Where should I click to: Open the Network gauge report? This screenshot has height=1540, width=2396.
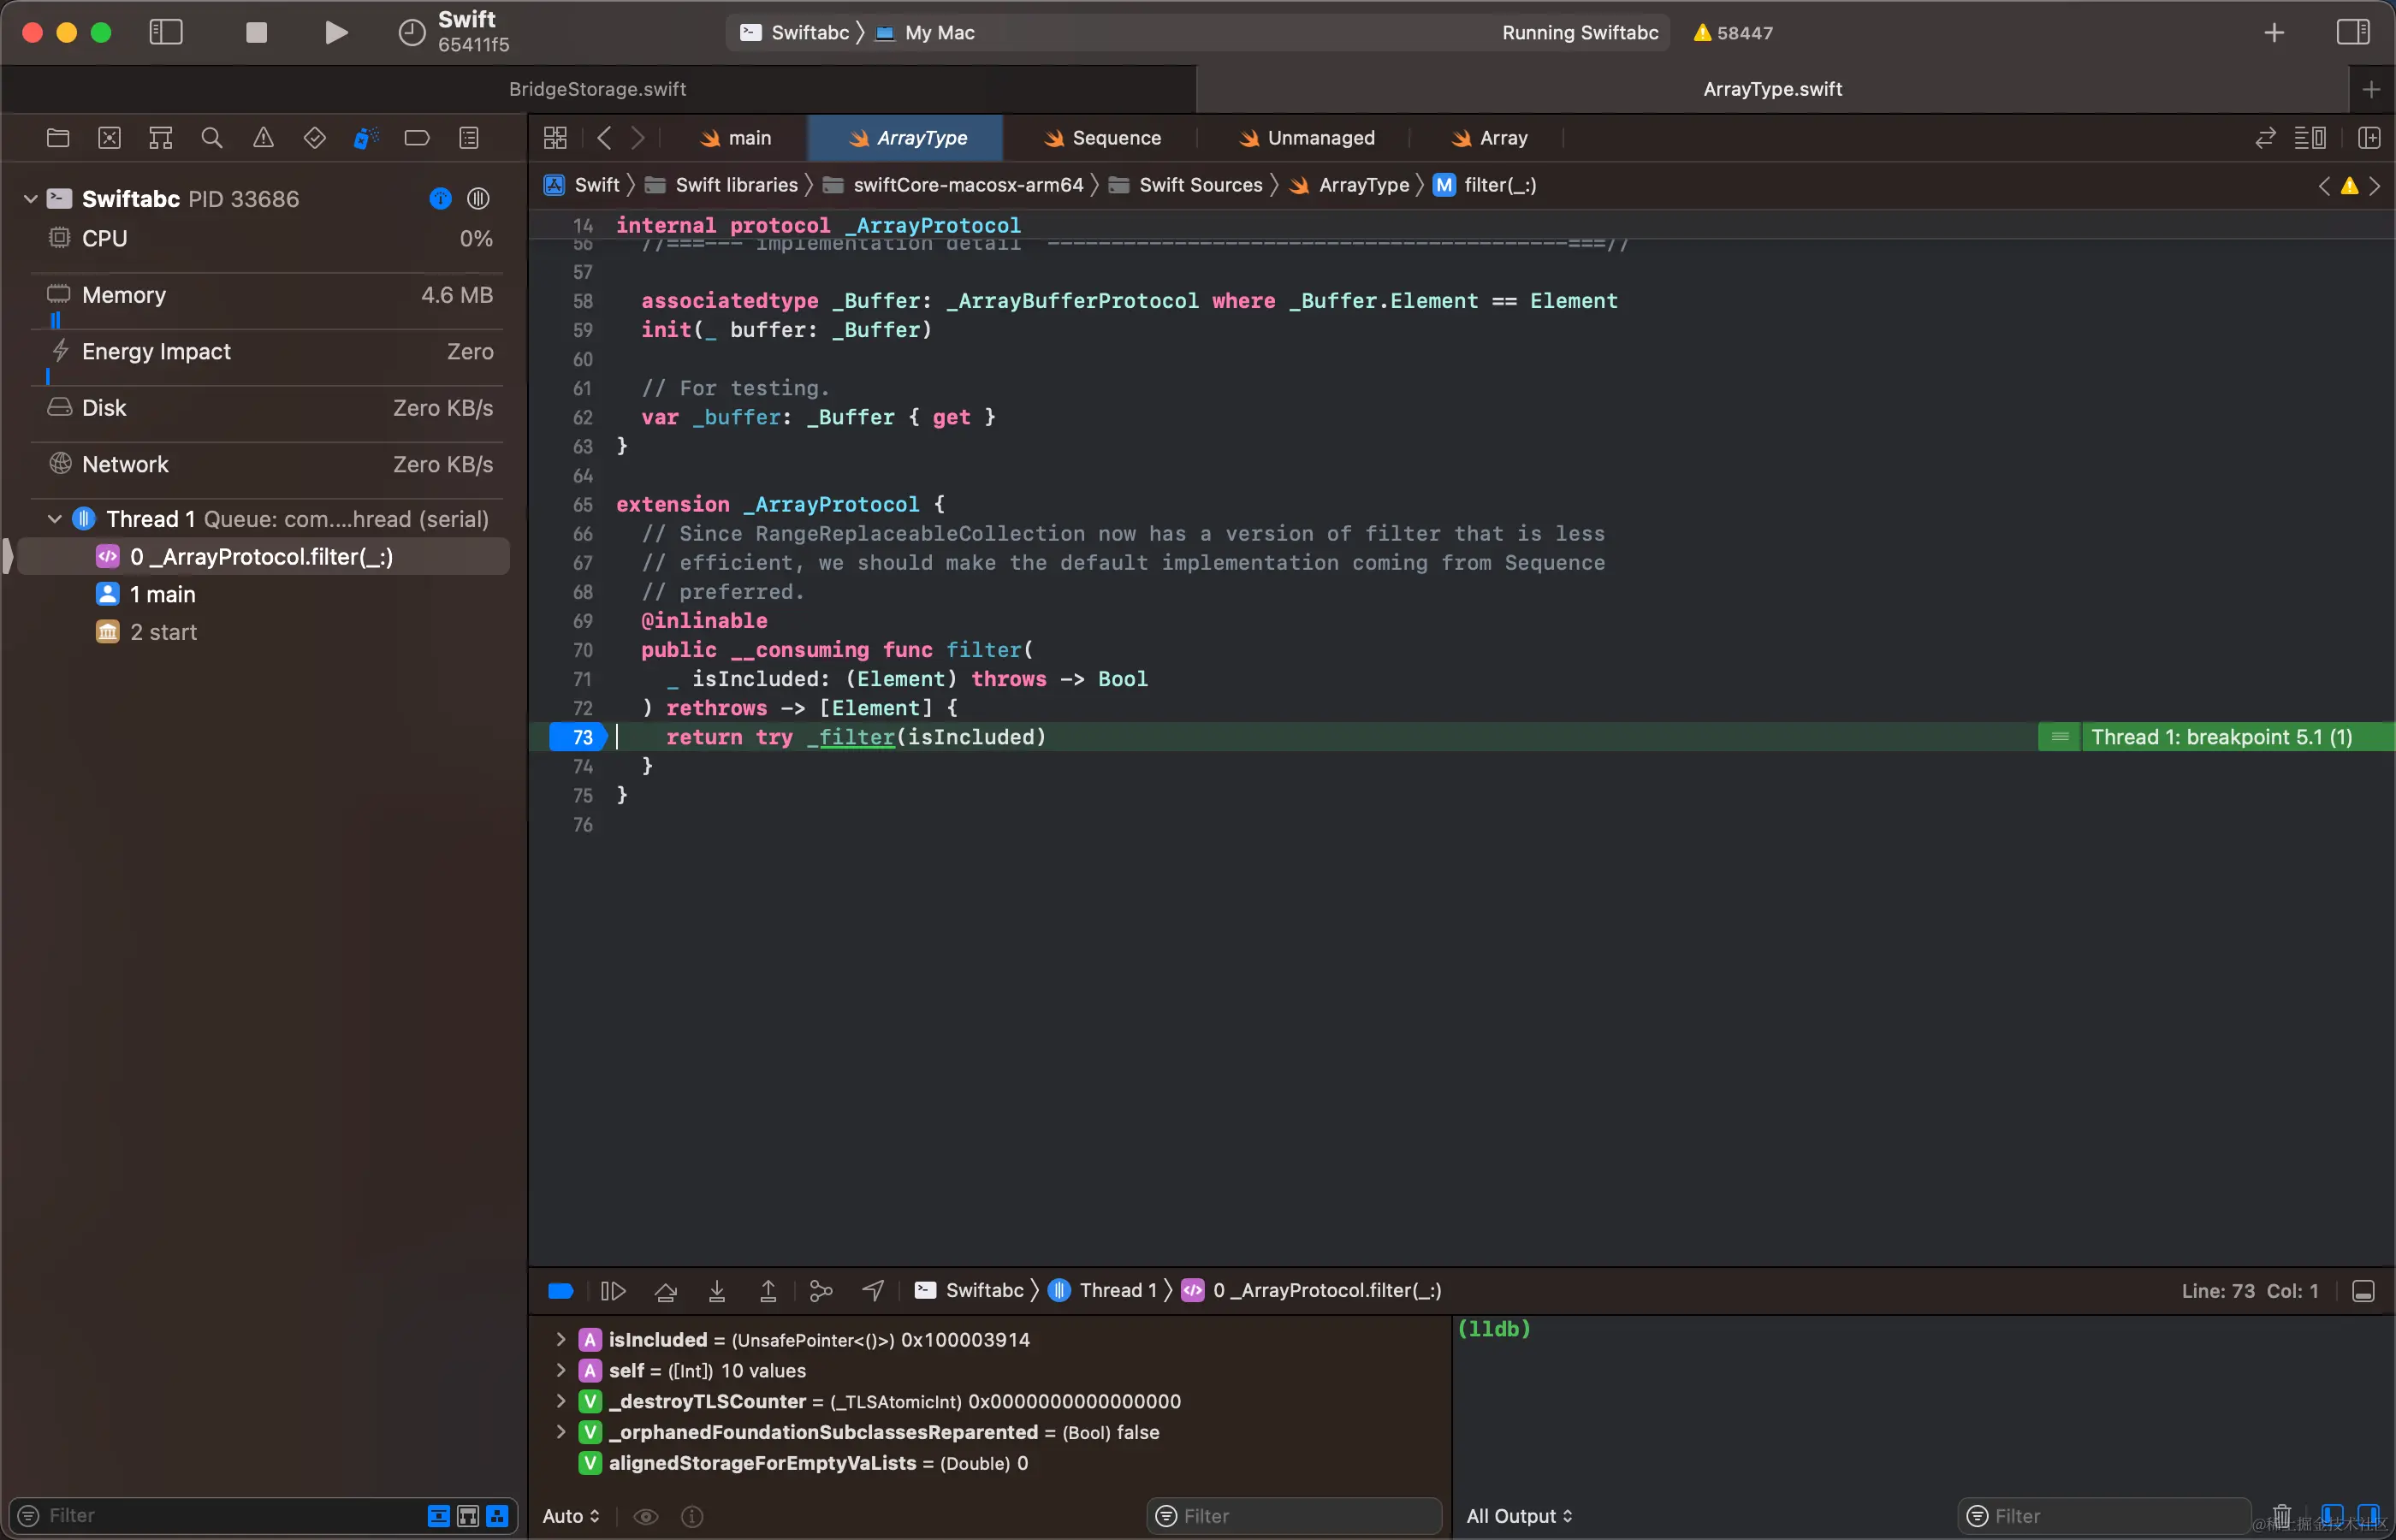[x=270, y=465]
